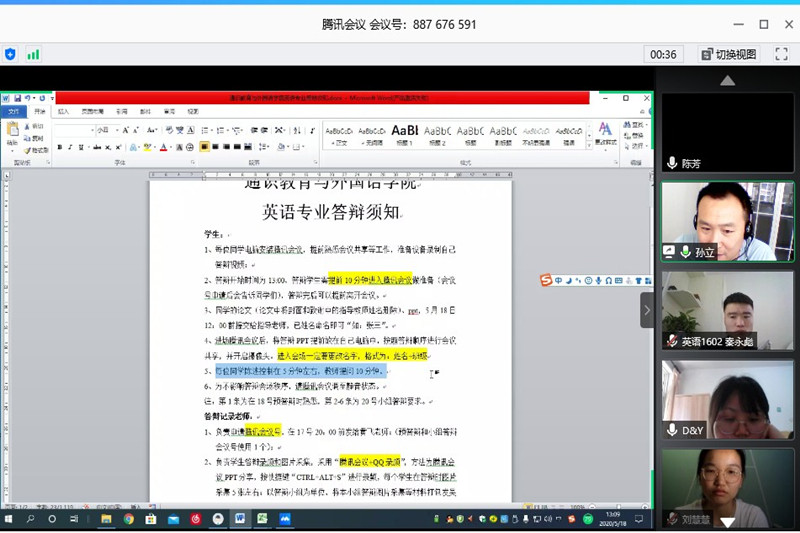
Task: Open the network signal strength indicator
Action: (33, 54)
